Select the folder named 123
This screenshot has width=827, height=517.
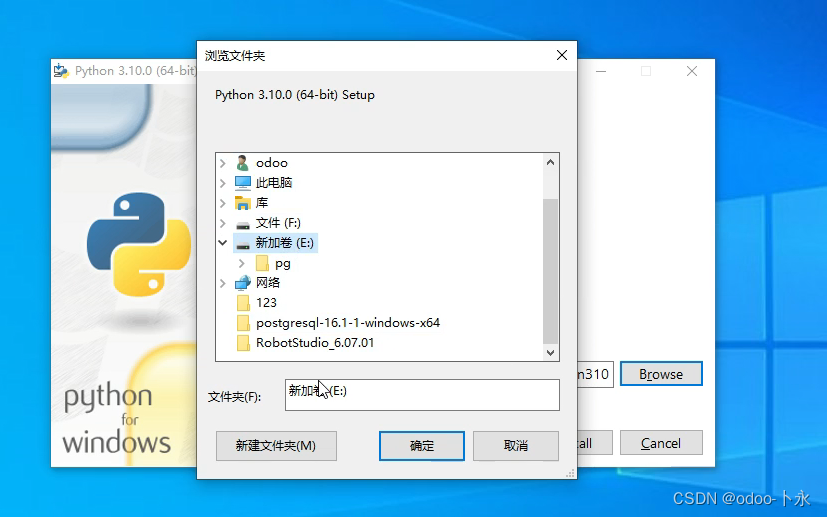coord(266,303)
